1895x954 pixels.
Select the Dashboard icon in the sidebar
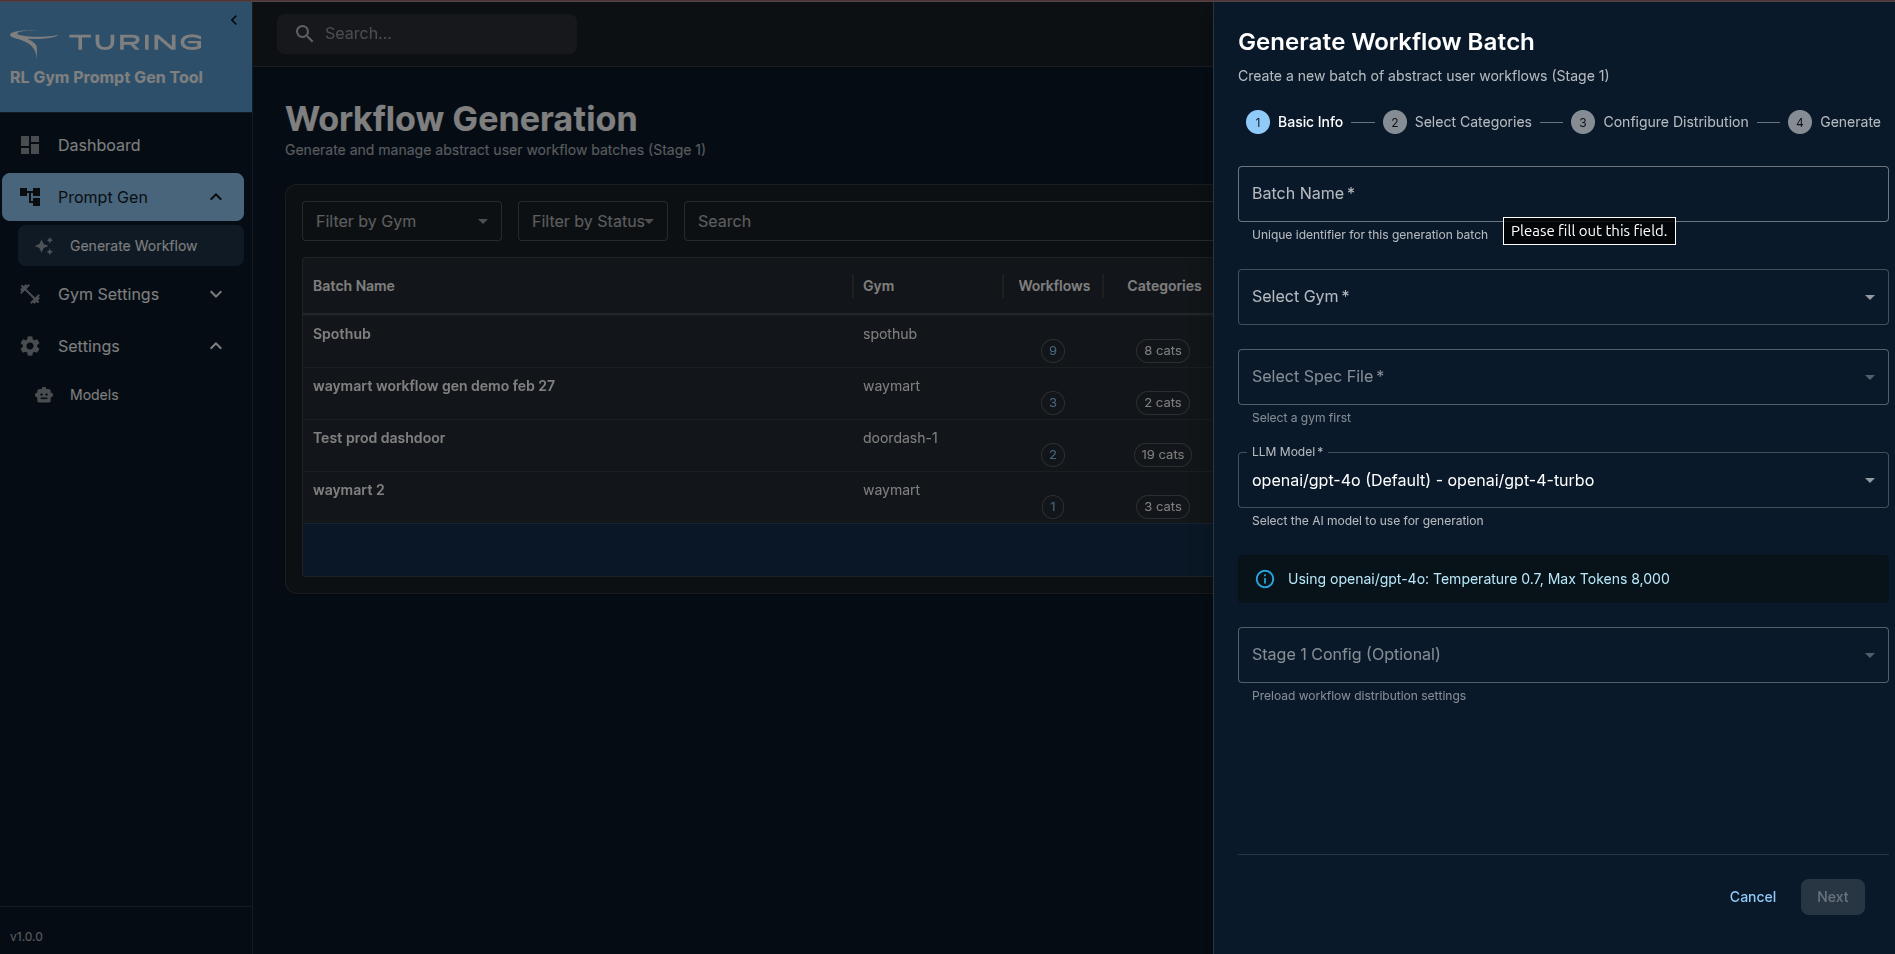tap(30, 145)
